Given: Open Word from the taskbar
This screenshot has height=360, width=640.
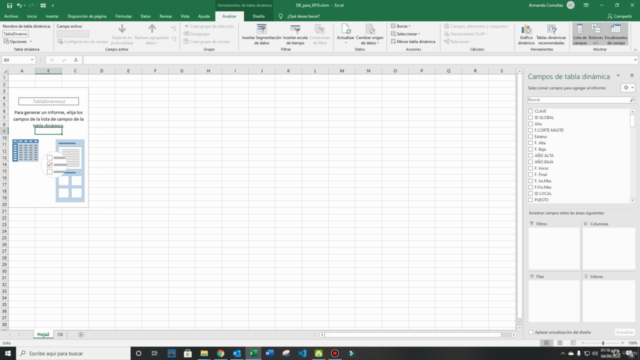Looking at the screenshot, I should pos(269,353).
